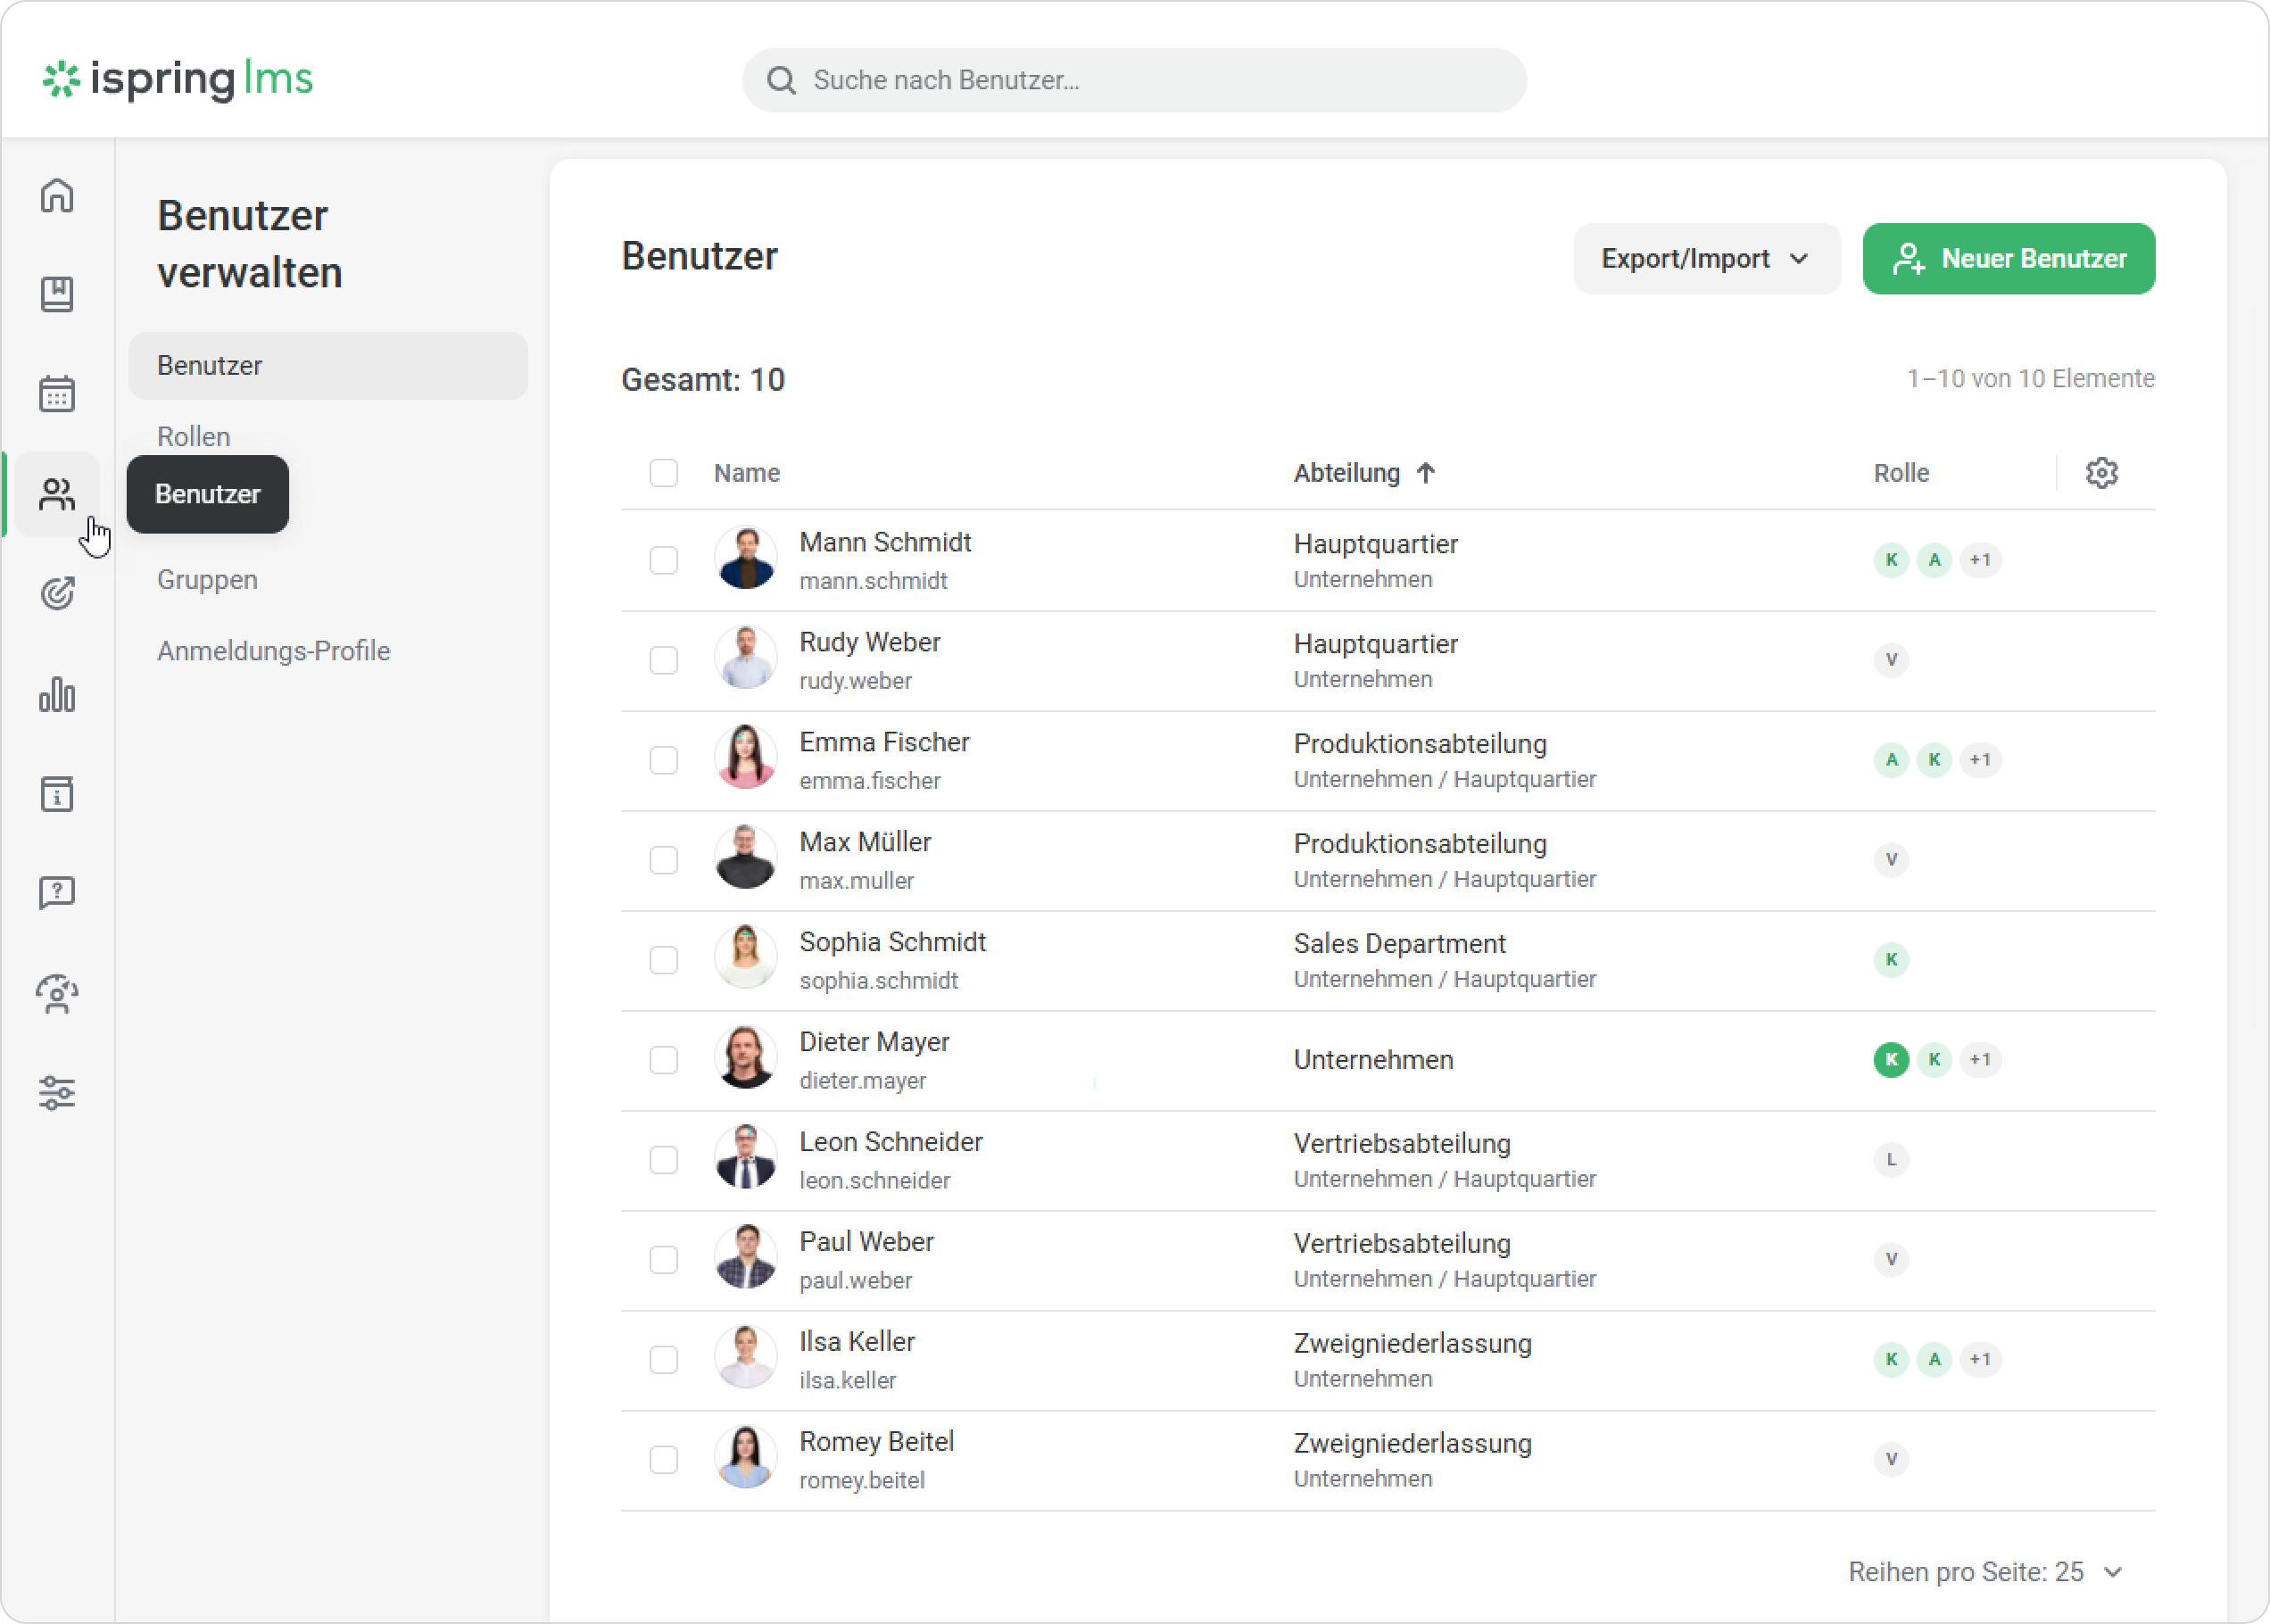The image size is (2270, 1624).
Task: Click the Neuer Benutzer button
Action: coord(2008,259)
